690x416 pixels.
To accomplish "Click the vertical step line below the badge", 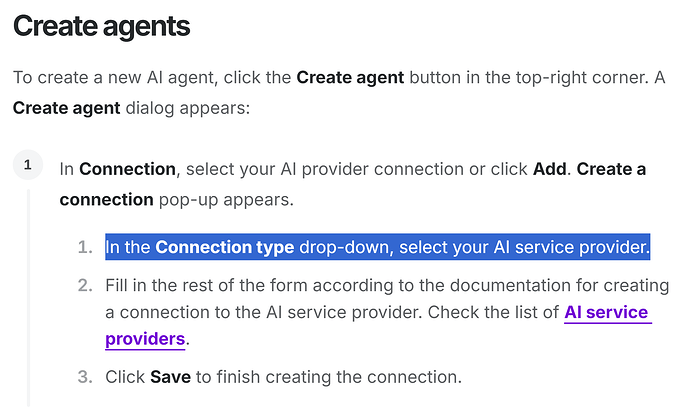I will 29,300.
